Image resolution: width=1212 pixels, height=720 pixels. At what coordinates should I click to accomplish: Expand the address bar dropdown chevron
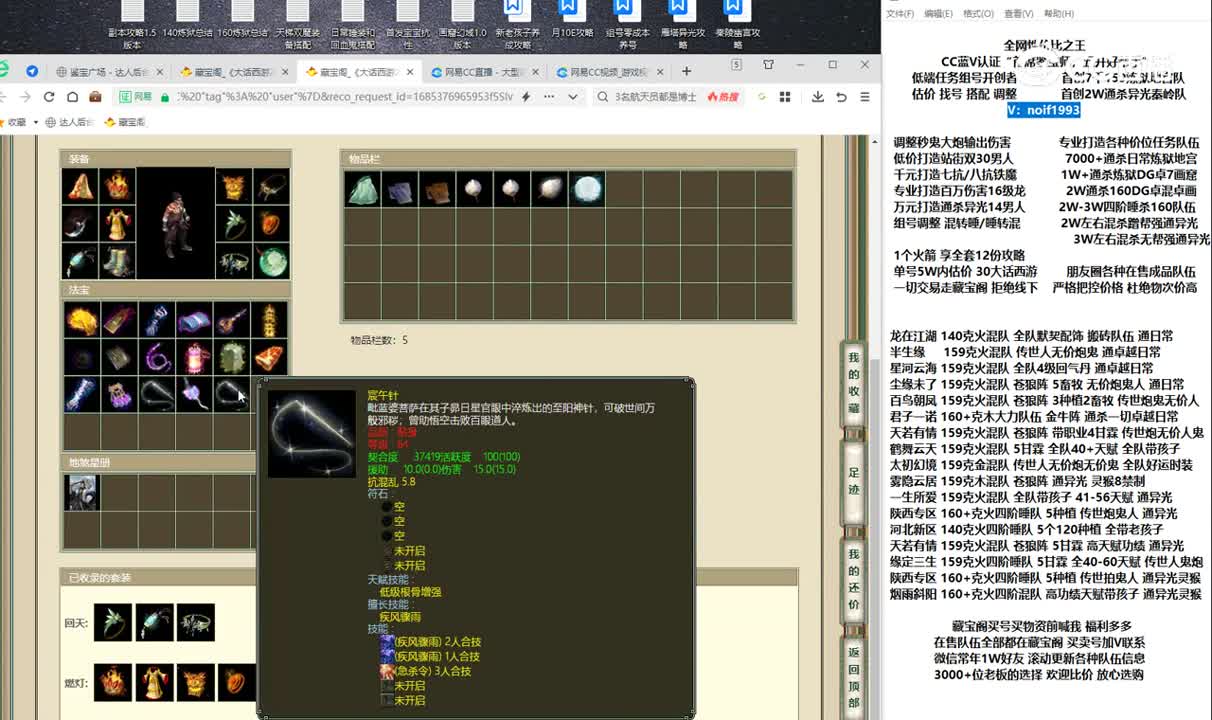pos(573,97)
